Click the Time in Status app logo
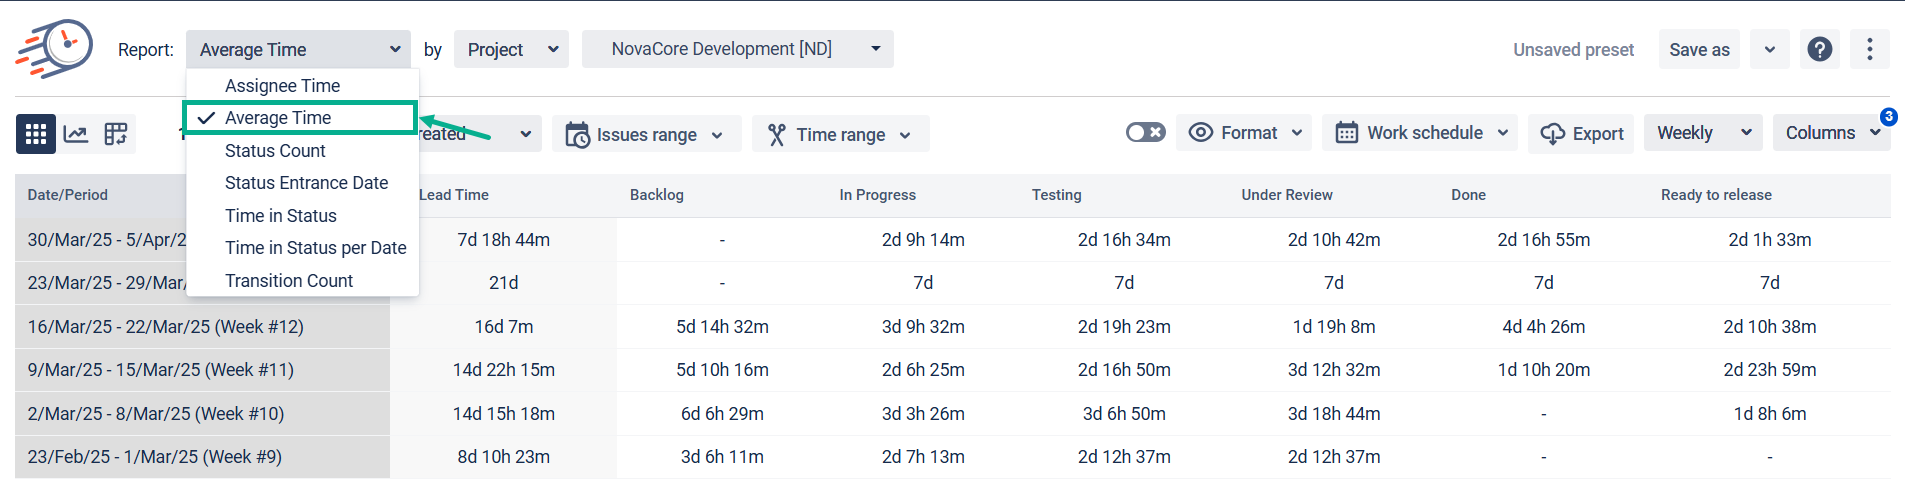 (55, 47)
